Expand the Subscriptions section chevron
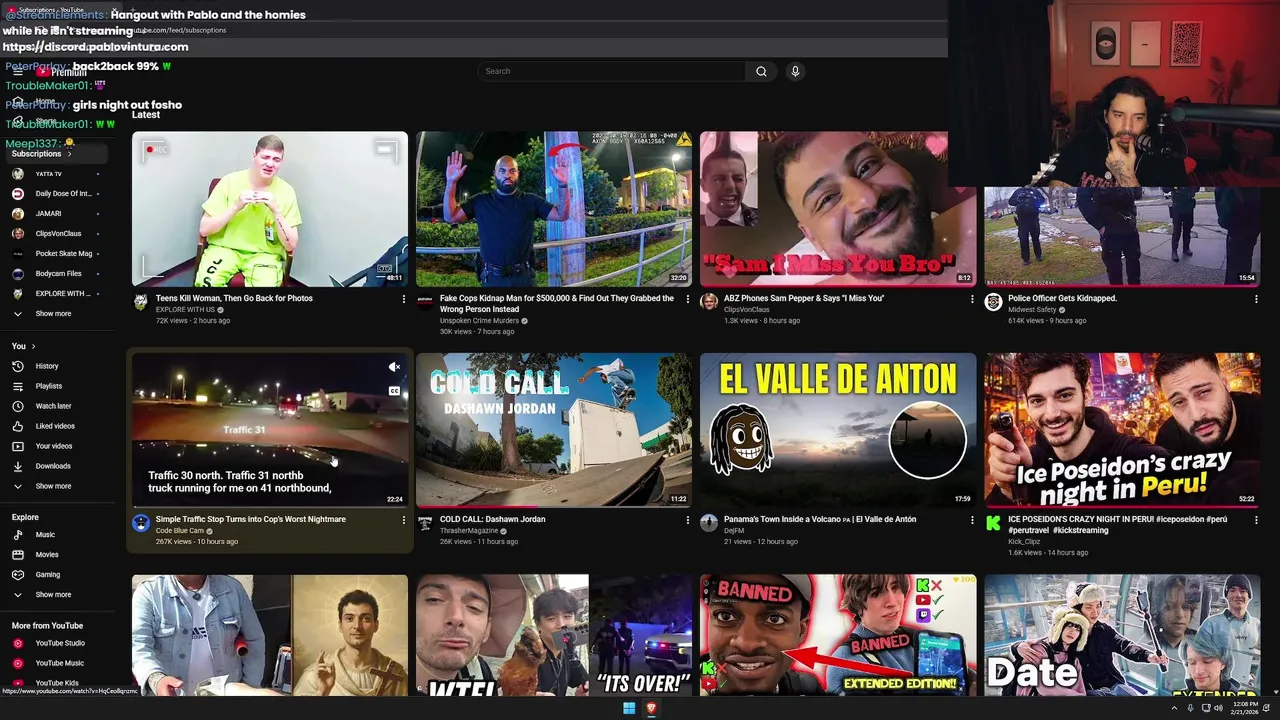 69,154
